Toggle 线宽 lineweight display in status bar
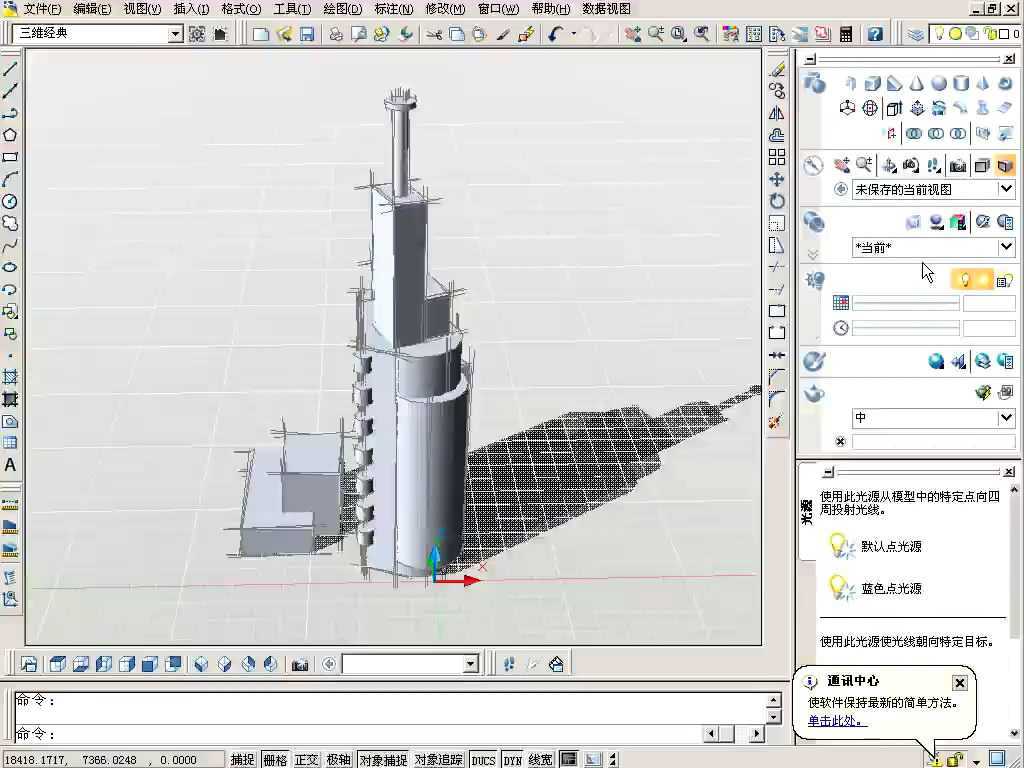1024x768 pixels. tap(540, 760)
